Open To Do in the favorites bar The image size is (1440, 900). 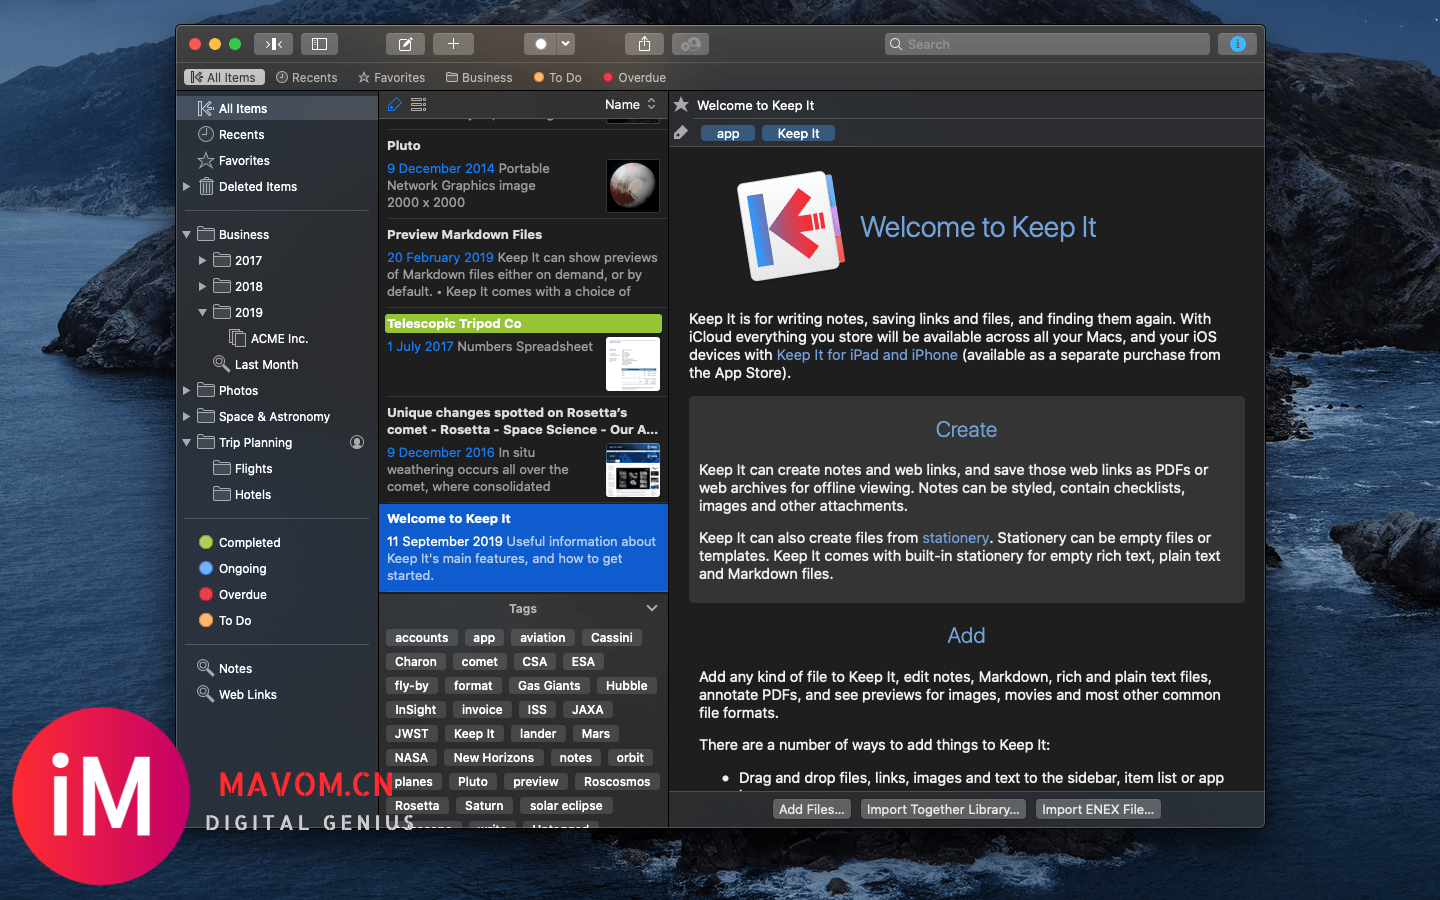coord(558,77)
